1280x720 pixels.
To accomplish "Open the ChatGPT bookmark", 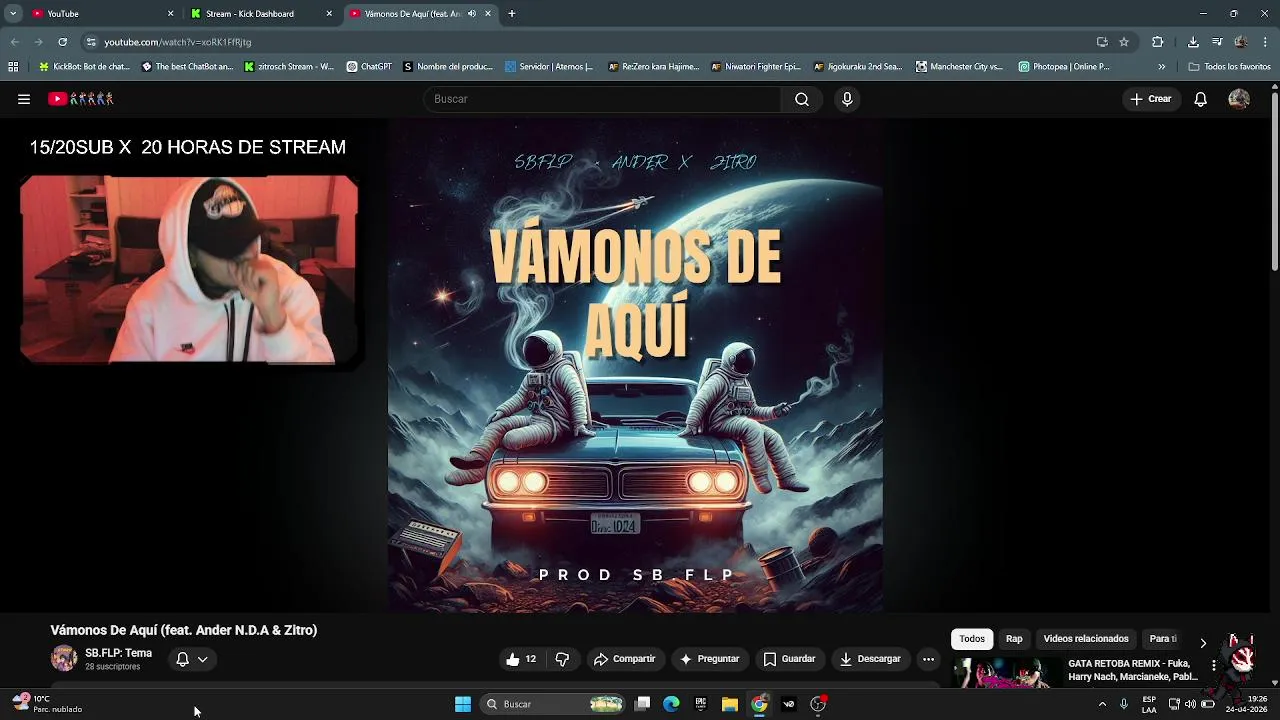I will [369, 67].
